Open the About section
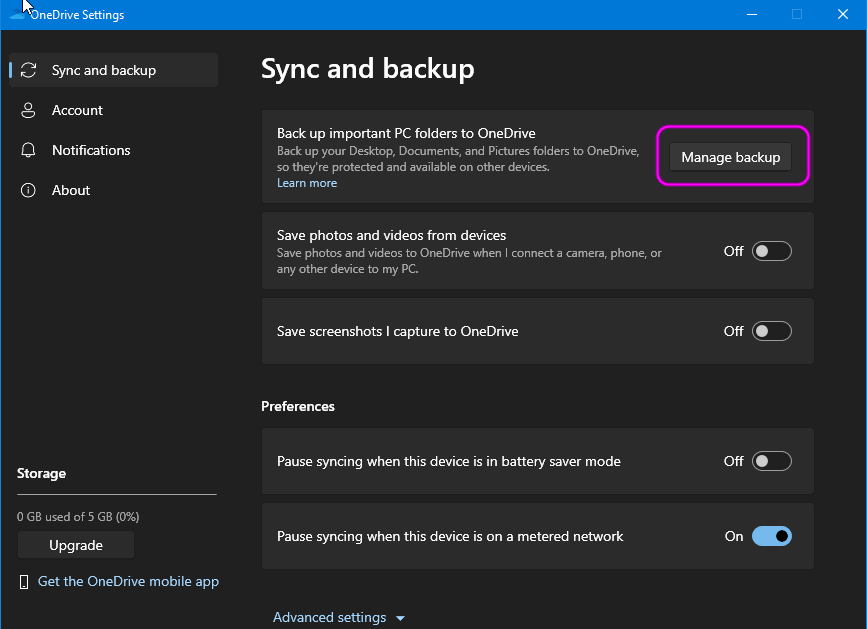Screen dimensions: 867x629 click(x=113, y=190)
